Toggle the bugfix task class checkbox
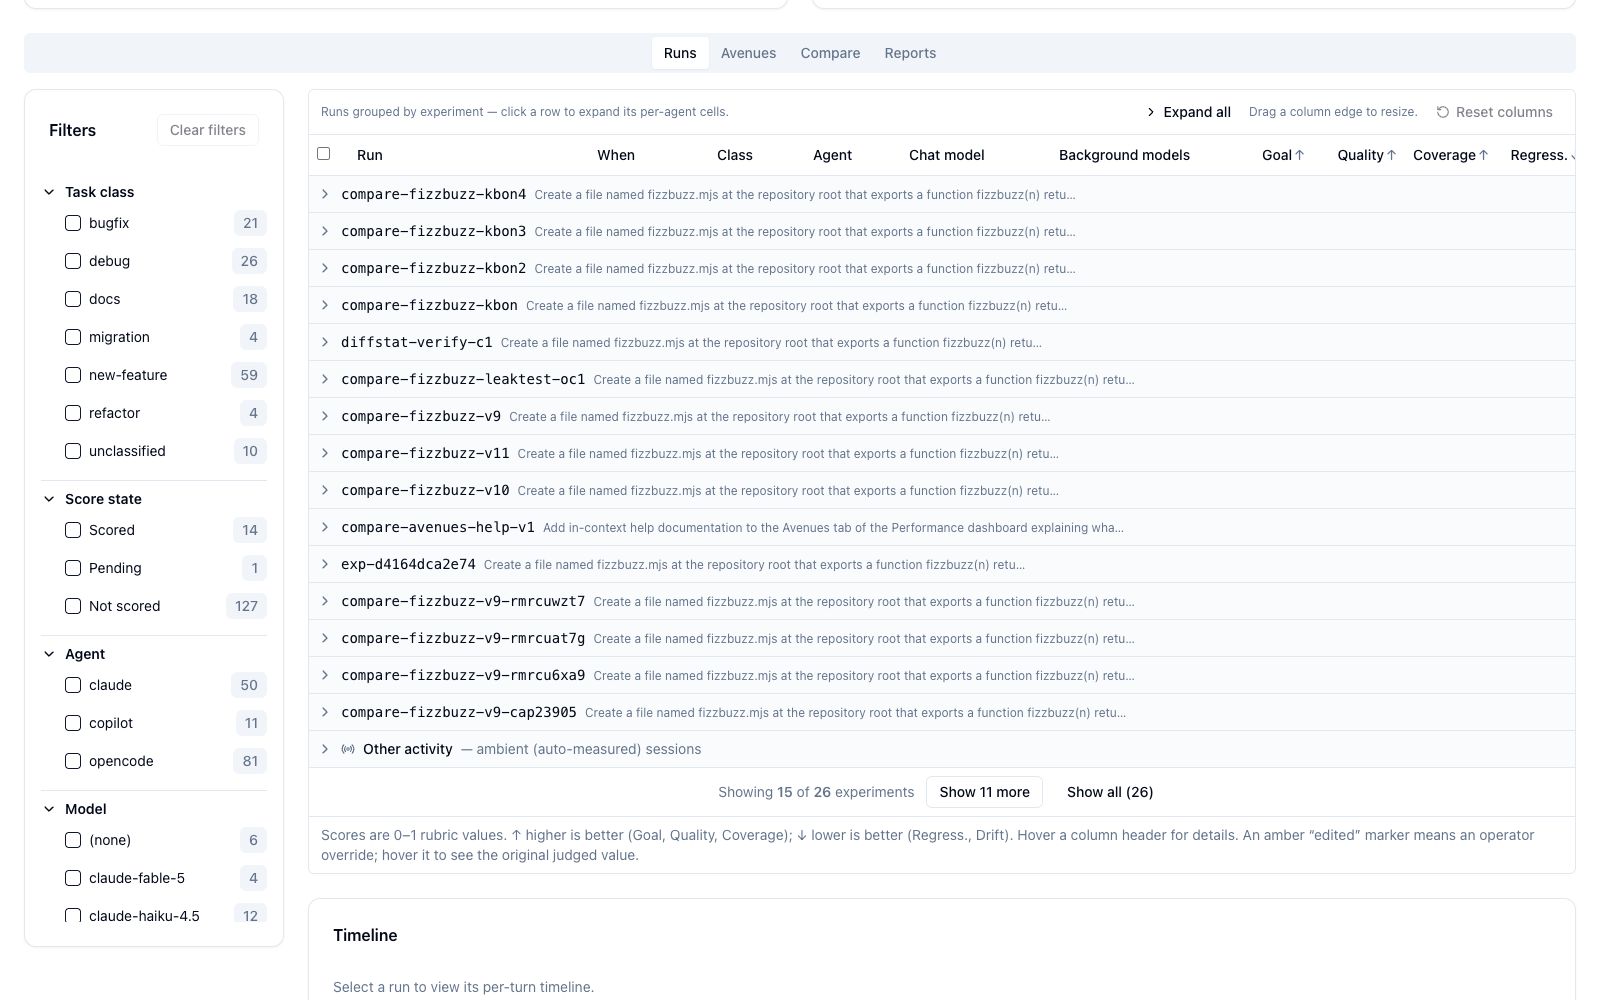This screenshot has width=1600, height=1000. (x=73, y=223)
